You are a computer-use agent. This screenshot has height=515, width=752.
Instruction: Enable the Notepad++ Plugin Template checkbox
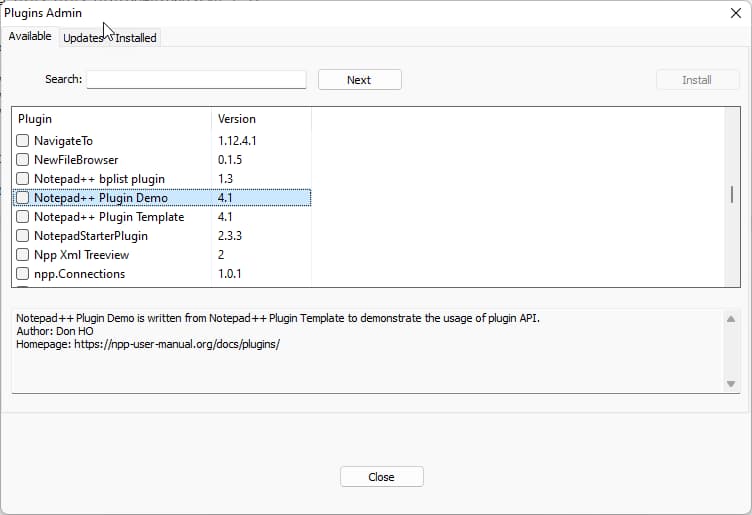tap(23, 217)
